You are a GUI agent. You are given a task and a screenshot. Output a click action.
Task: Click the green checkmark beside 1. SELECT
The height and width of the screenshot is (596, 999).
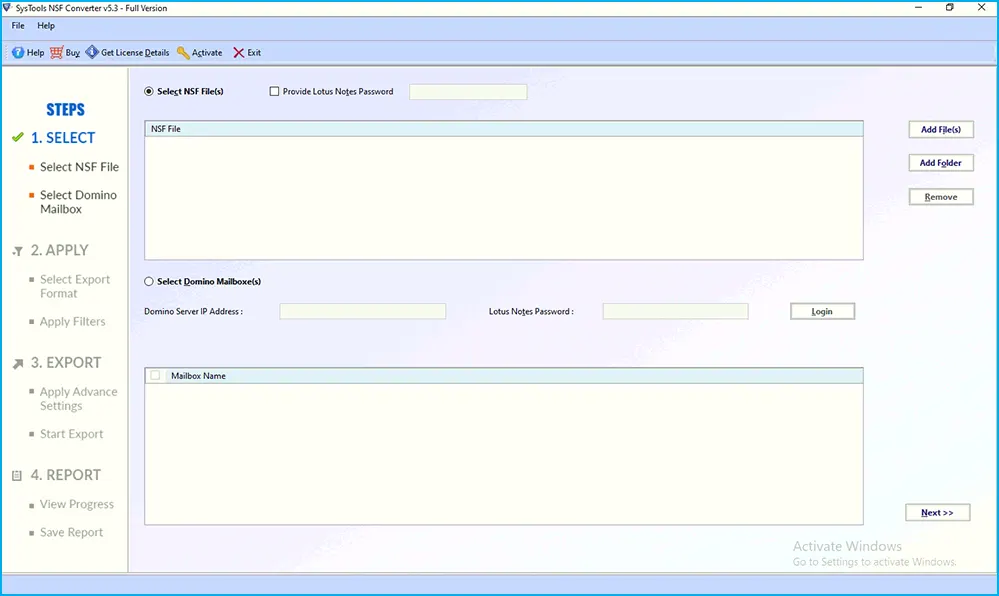[x=18, y=137]
